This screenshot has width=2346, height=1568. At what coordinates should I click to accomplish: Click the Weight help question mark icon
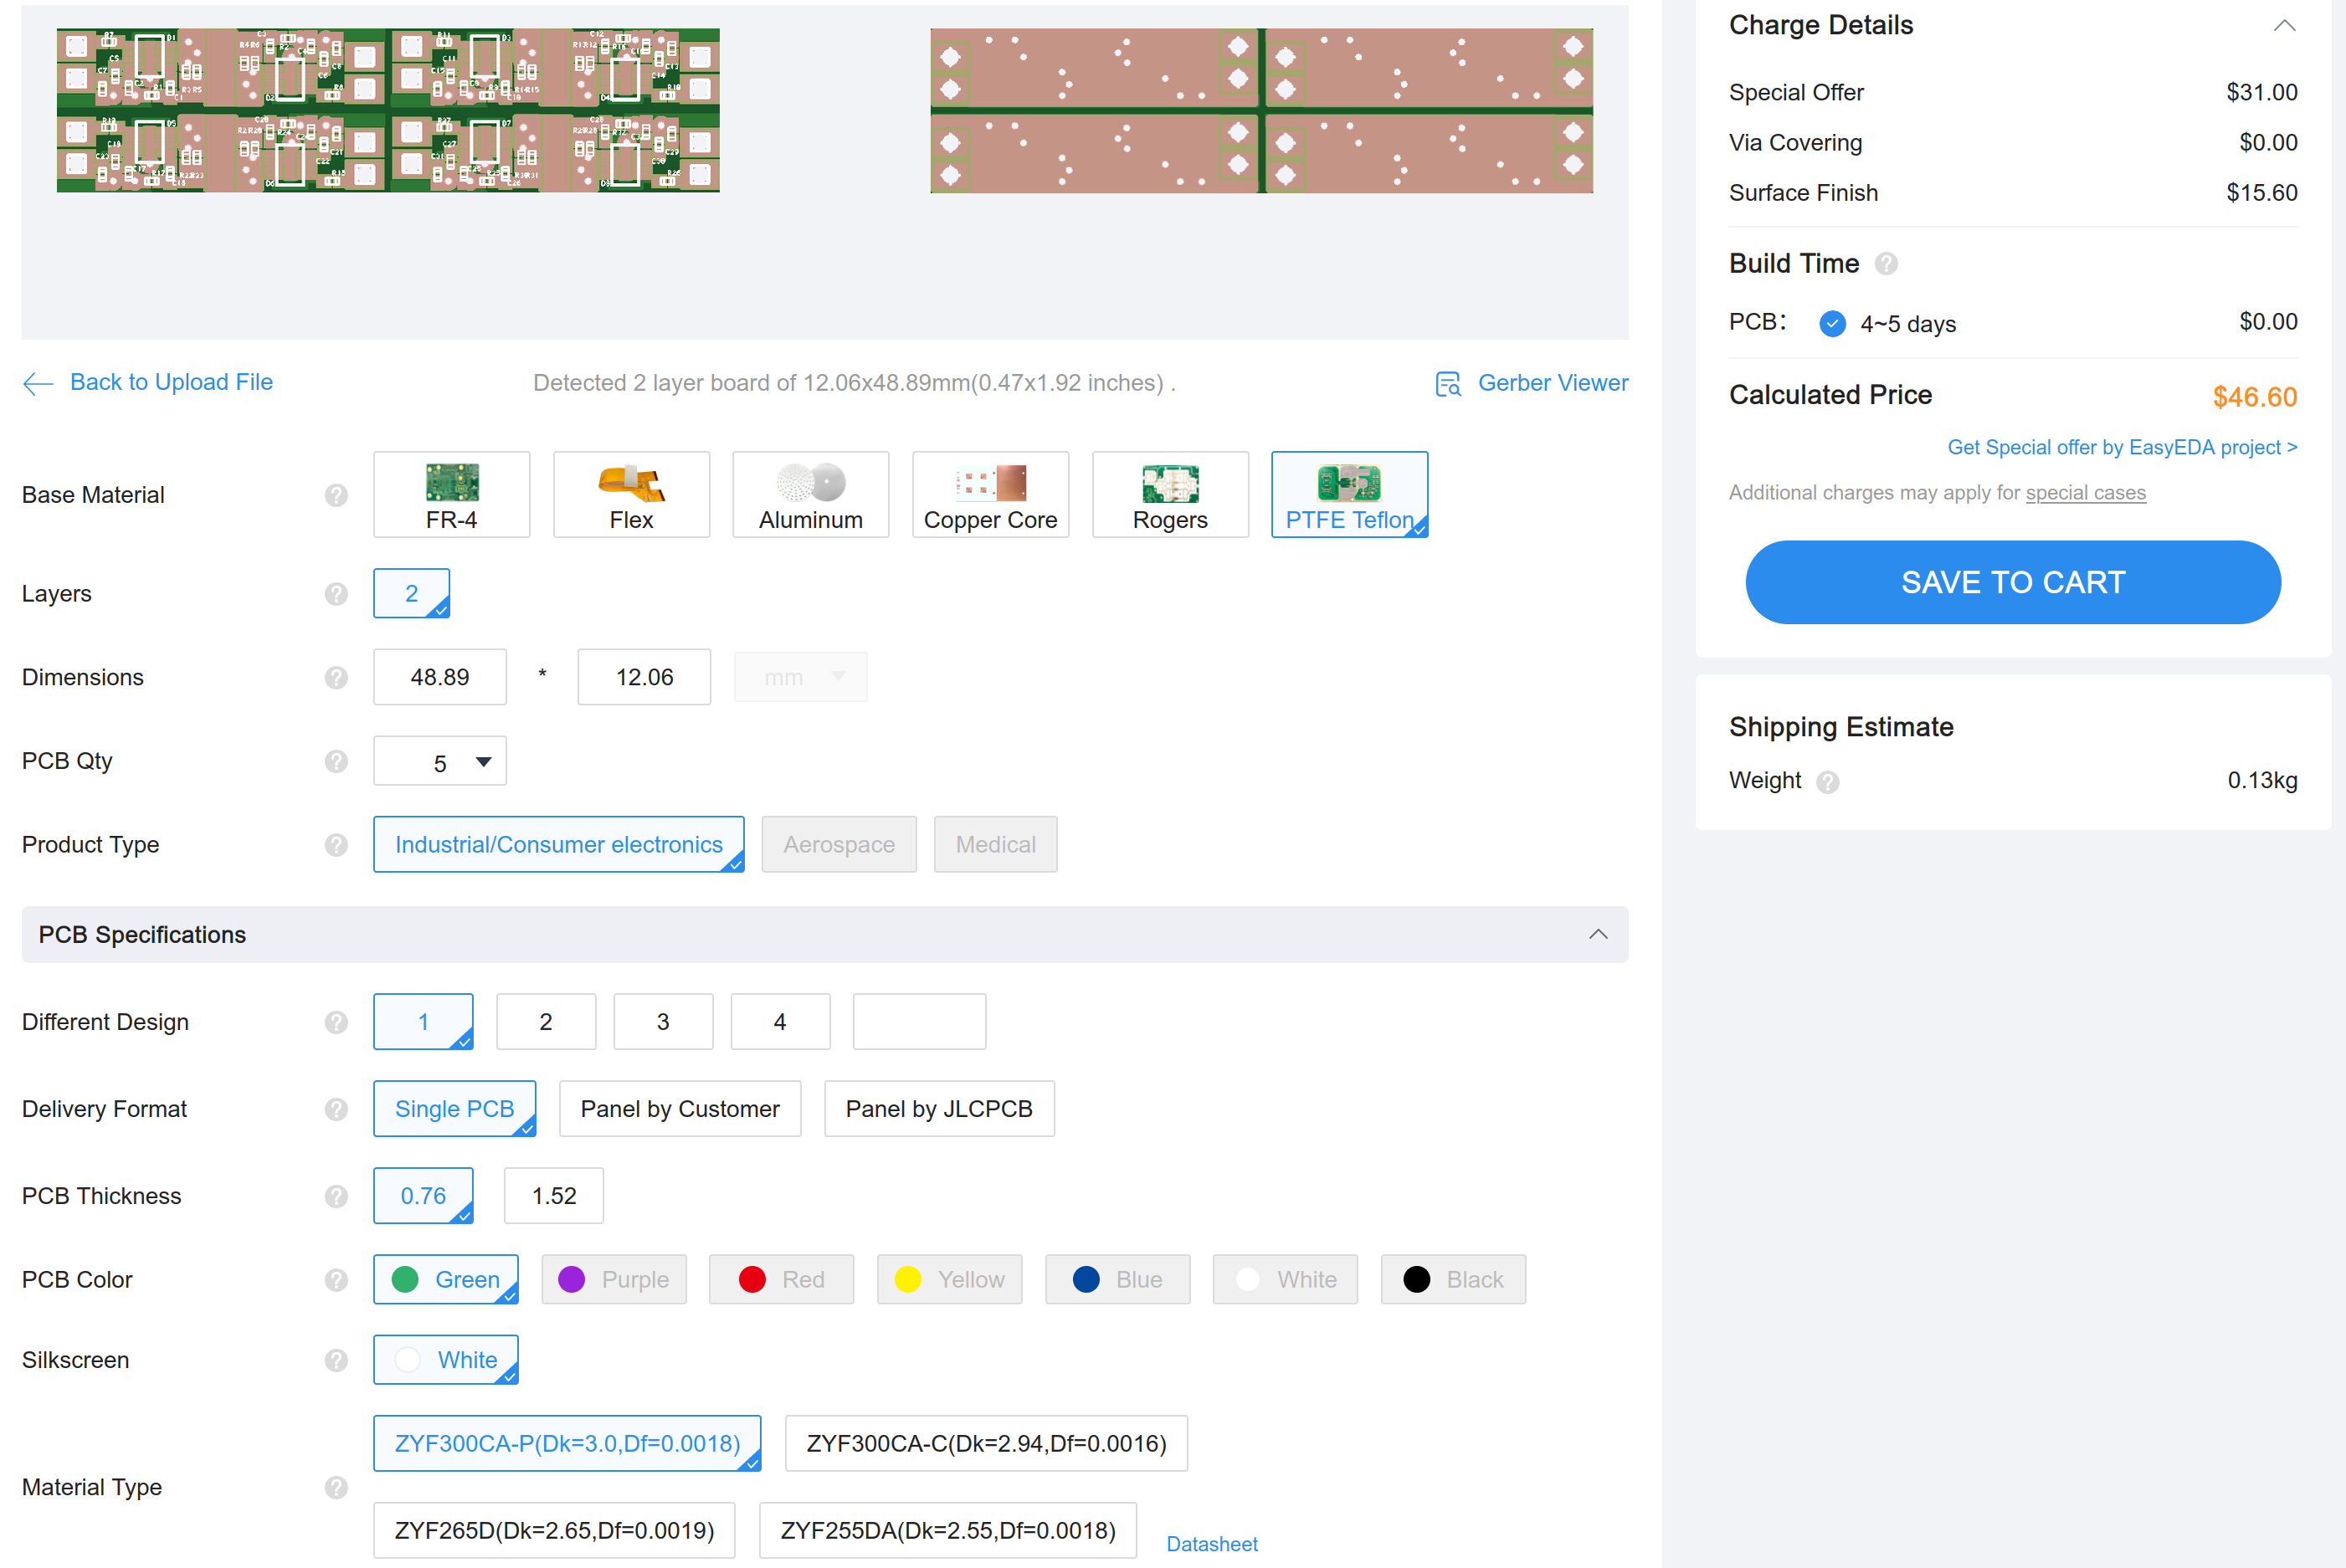point(1828,782)
